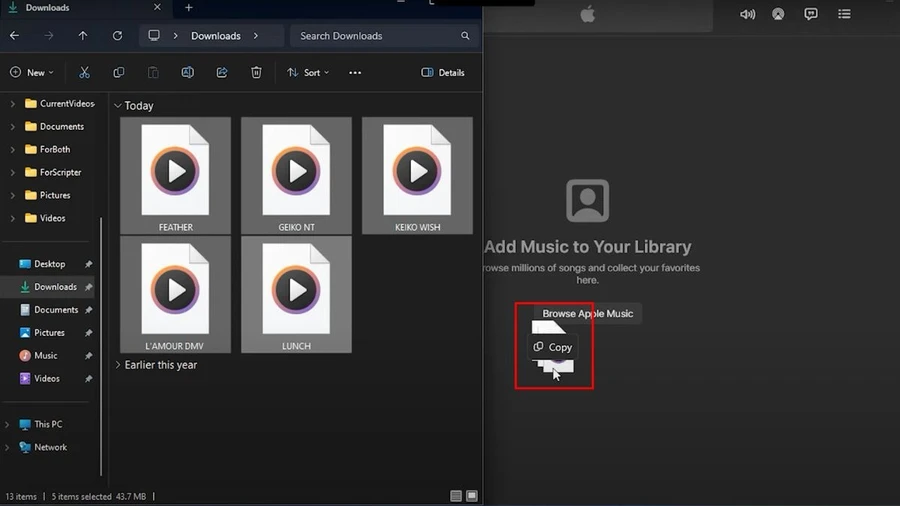Viewport: 900px width, 506px height.
Task: Click the Rename icon in Explorer toolbar
Action: coord(188,72)
